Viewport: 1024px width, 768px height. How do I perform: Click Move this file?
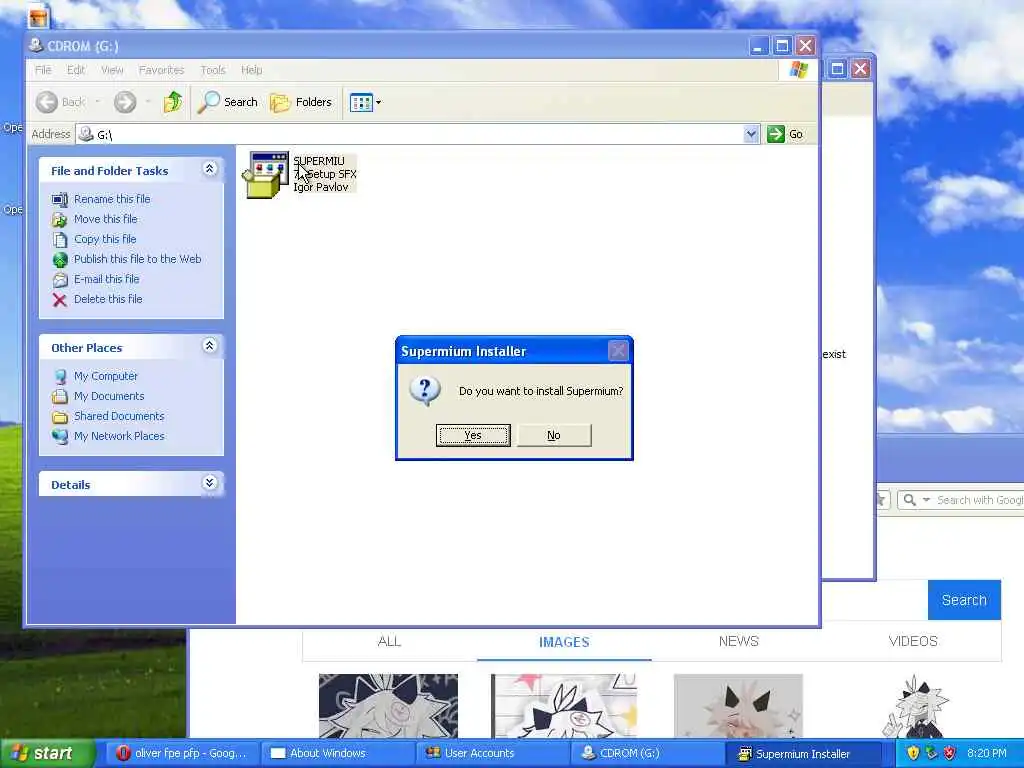[106, 219]
